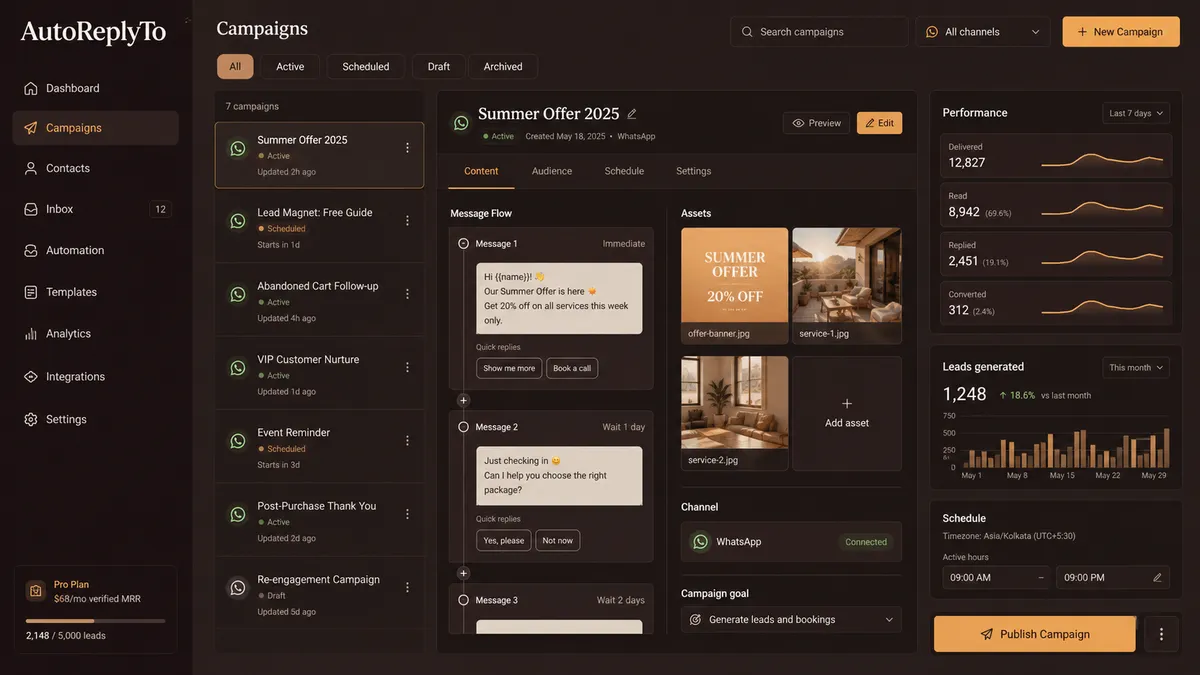Click the 09:00 AM start time field

[x=997, y=577]
